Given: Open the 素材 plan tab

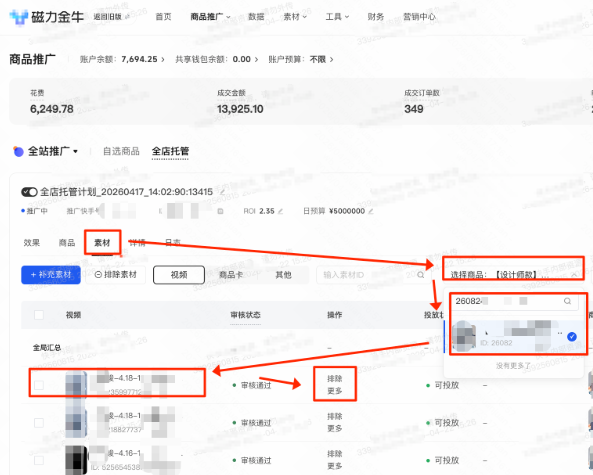Looking at the screenshot, I should tap(102, 243).
